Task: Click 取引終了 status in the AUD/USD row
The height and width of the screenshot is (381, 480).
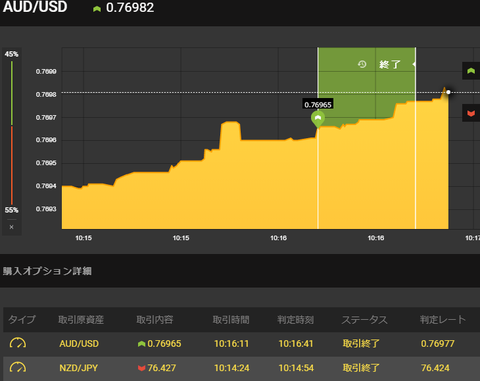Action: (x=361, y=344)
